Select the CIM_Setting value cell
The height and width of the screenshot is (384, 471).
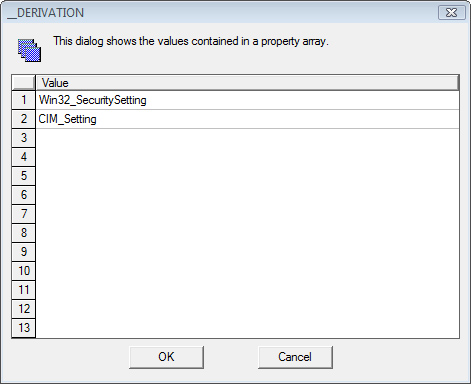coord(247,119)
